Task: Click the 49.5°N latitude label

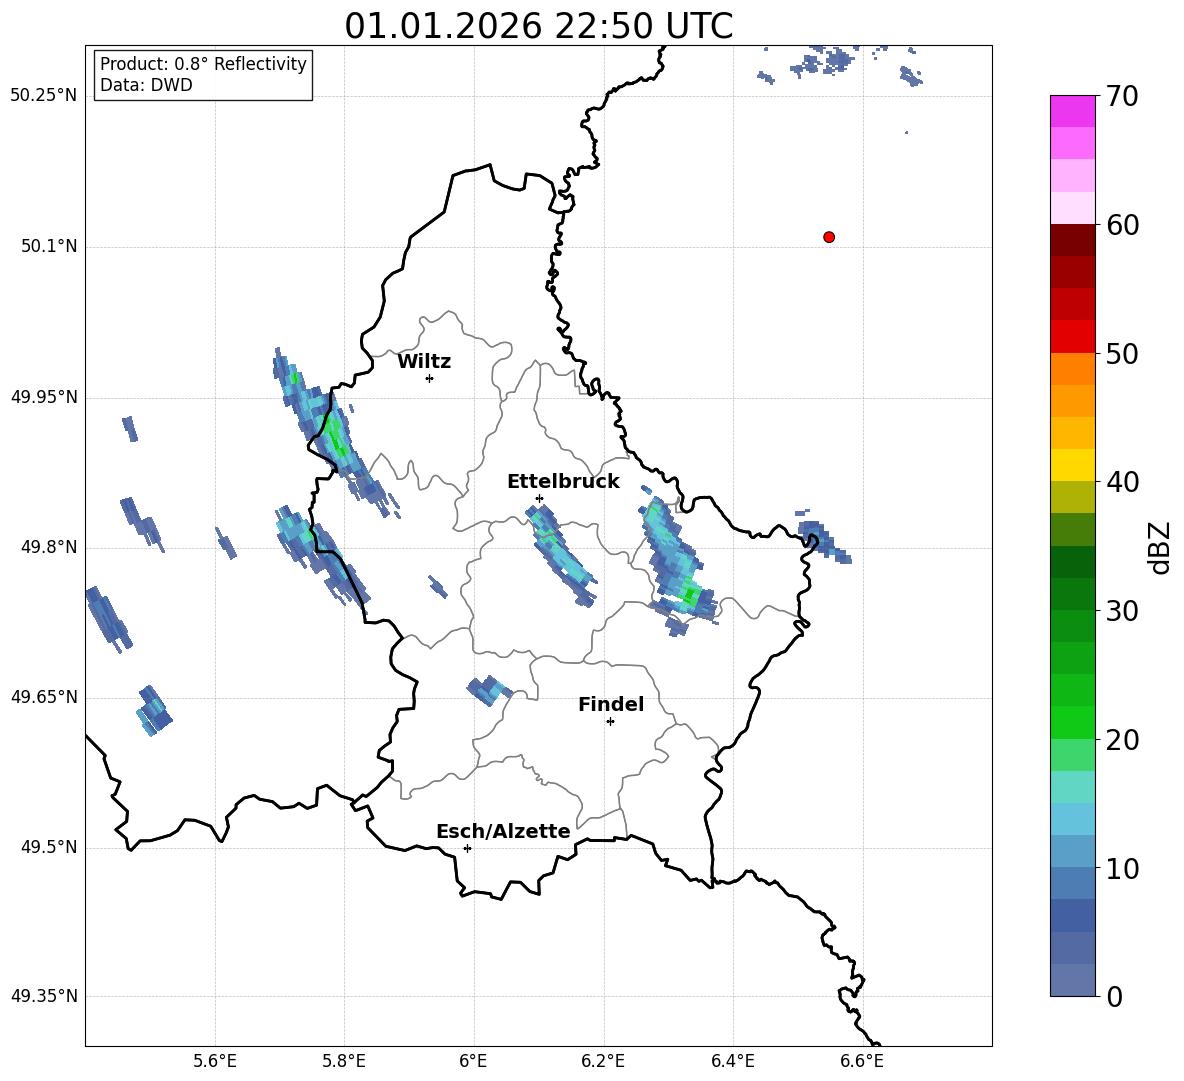Action: (49, 847)
